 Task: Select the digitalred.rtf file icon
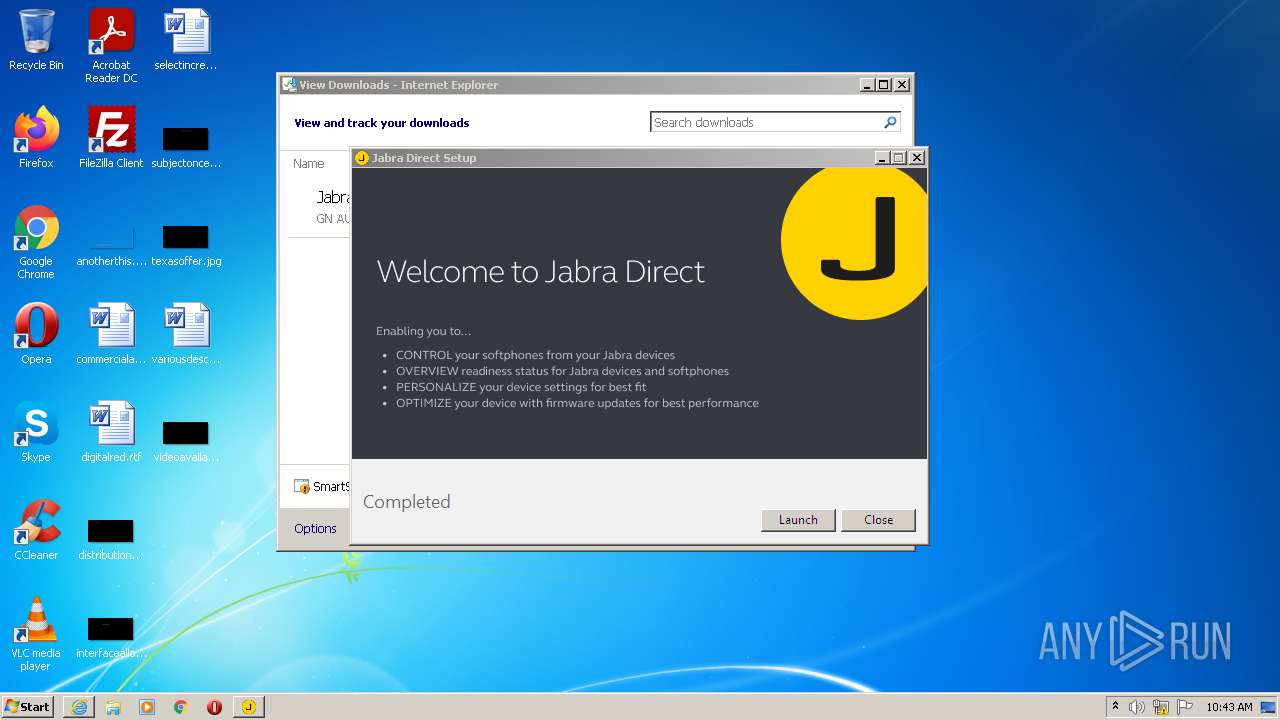pos(111,432)
